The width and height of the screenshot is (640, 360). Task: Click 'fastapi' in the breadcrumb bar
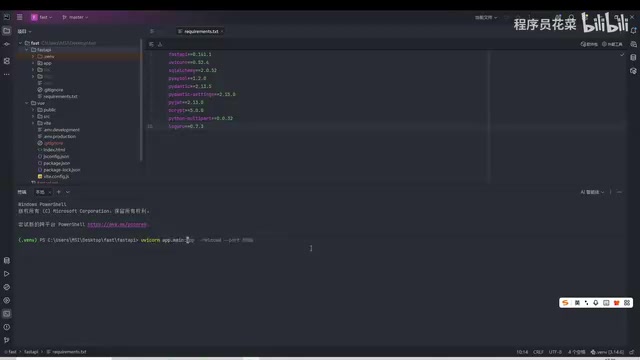[31, 352]
